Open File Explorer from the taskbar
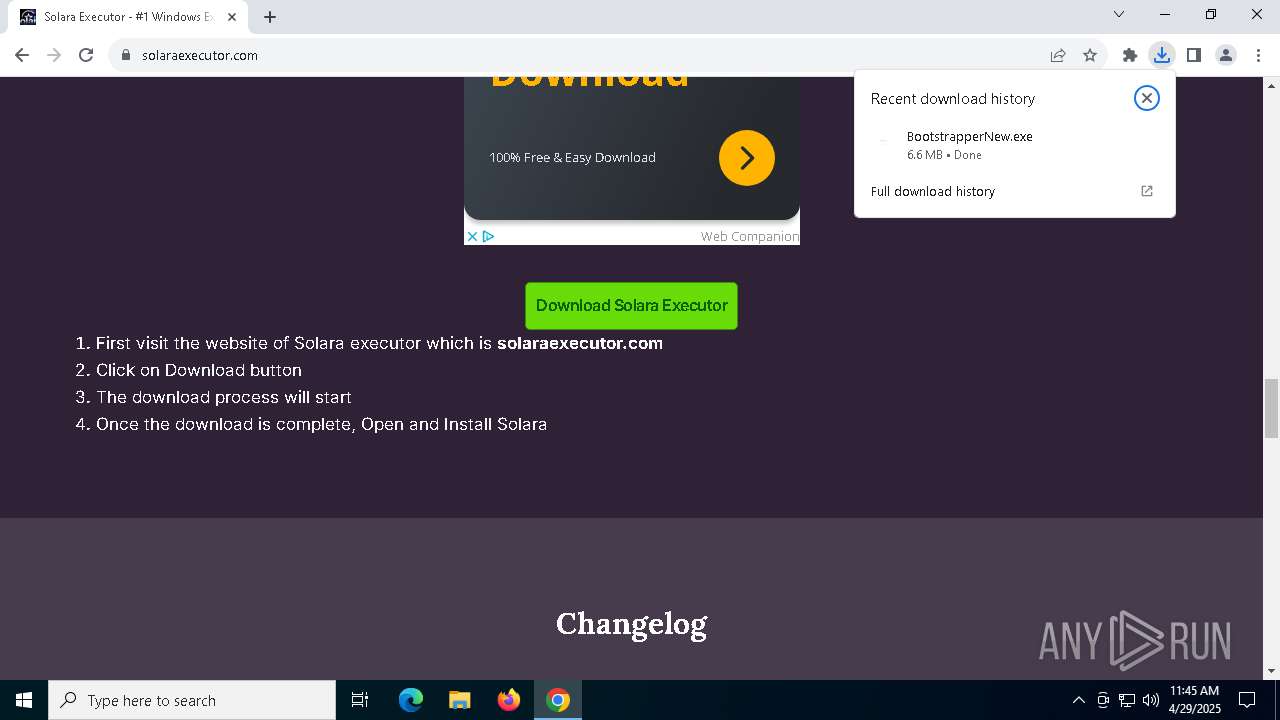1280x720 pixels. 460,700
